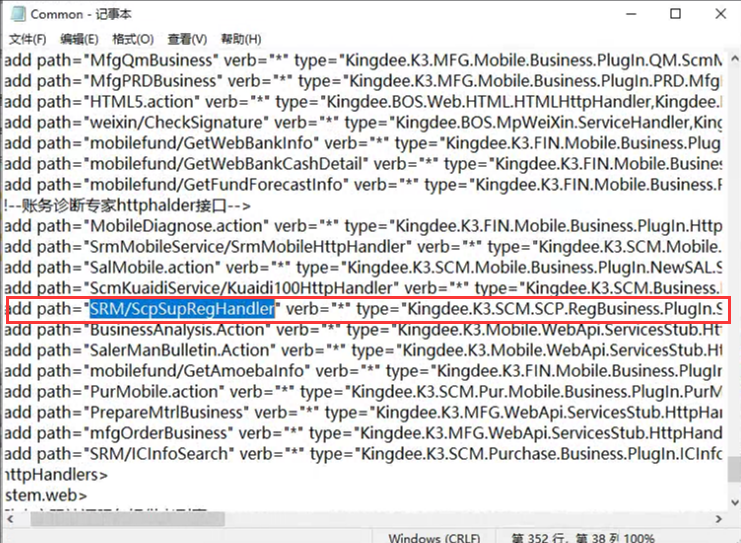
Task: Click vertical scrollbar up arrow
Action: (734, 59)
